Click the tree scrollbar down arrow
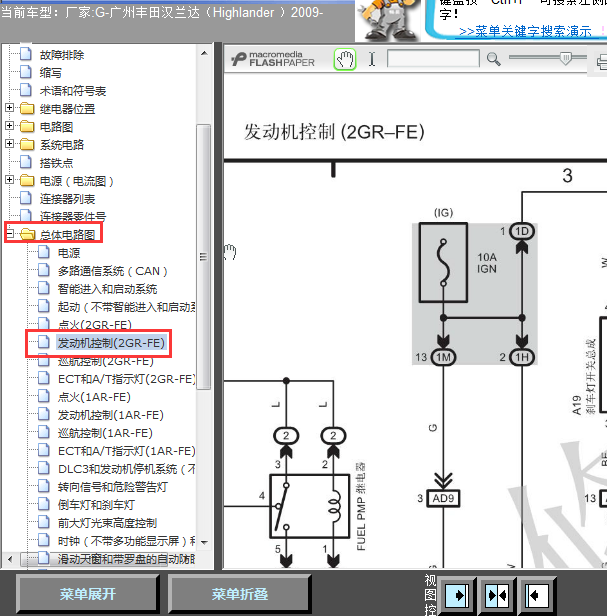The image size is (607, 616). [204, 542]
